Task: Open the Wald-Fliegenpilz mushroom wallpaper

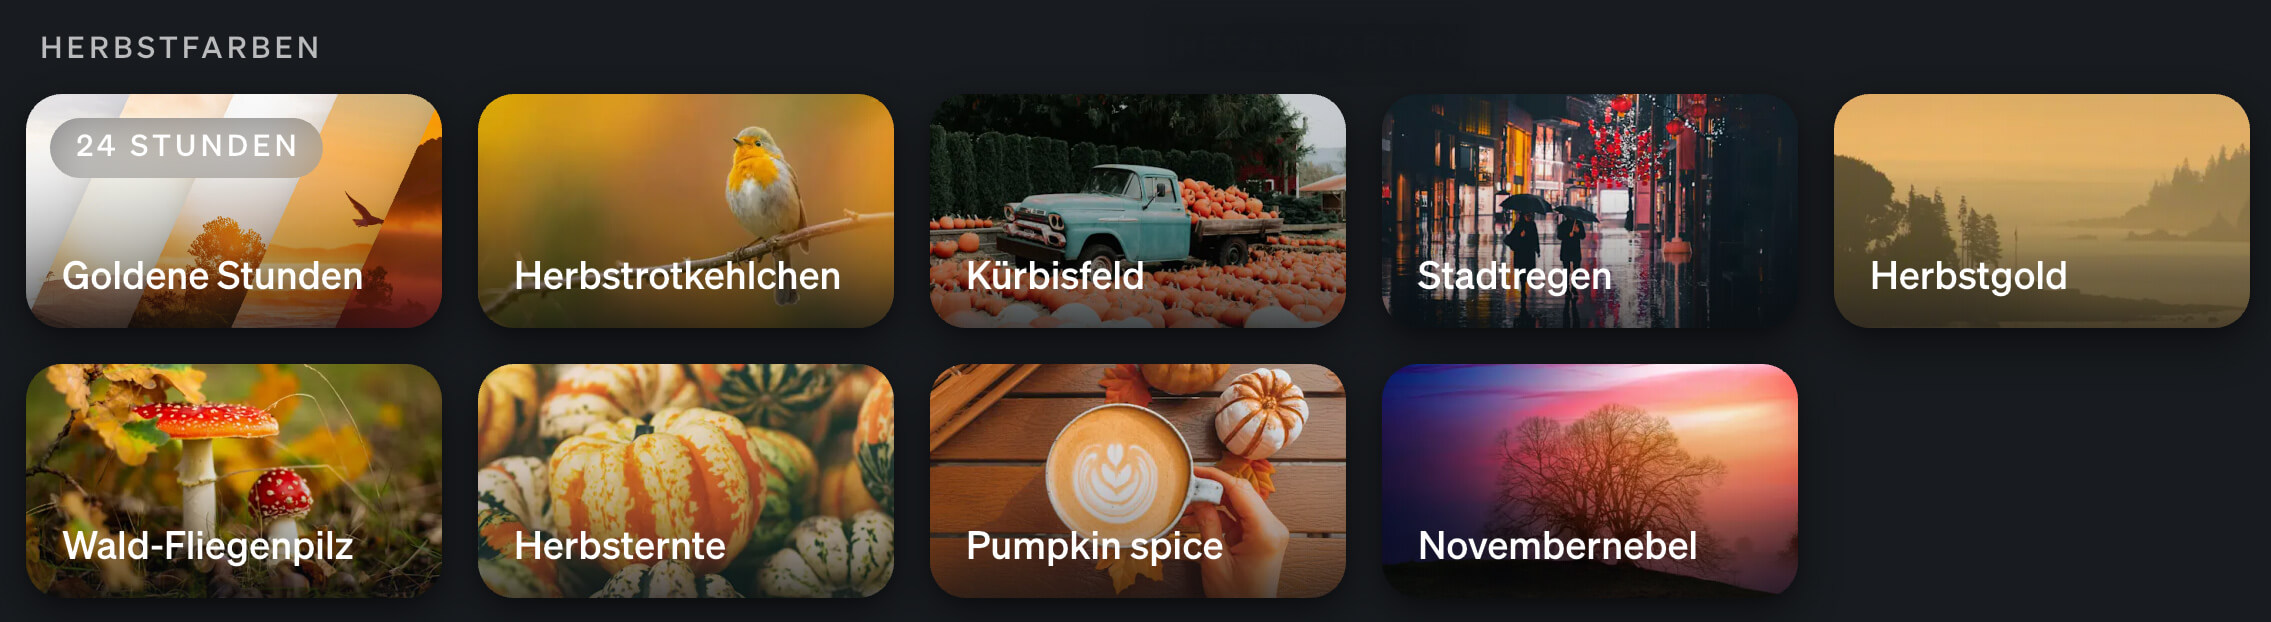Action: click(x=234, y=481)
